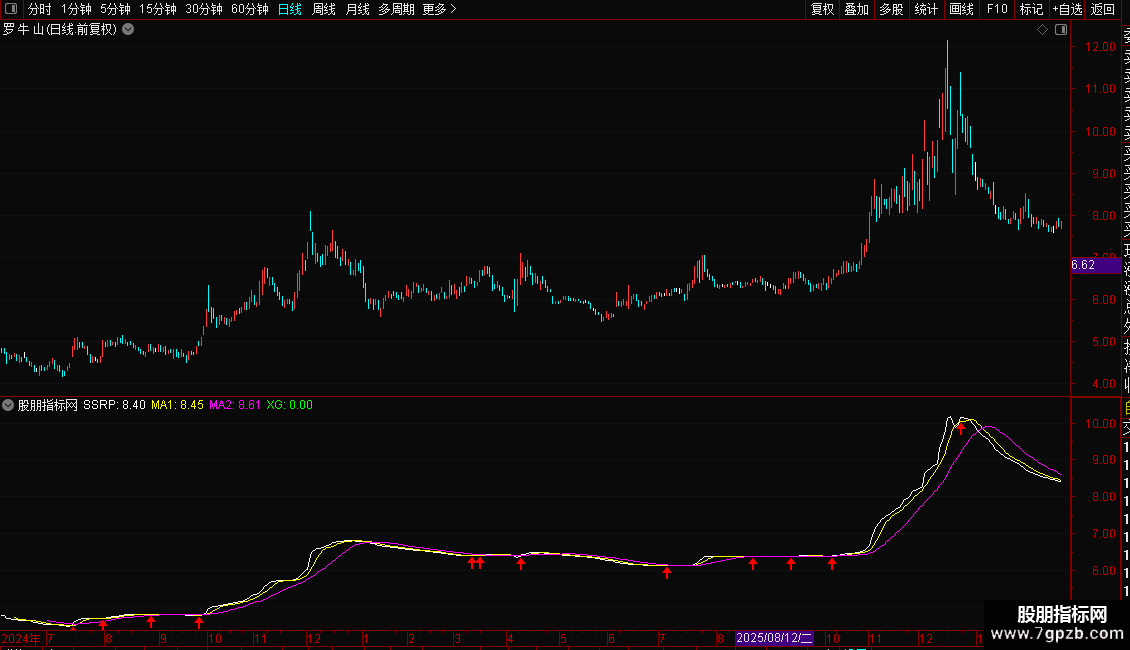Click the SSRP: 8.40 legend value

point(114,405)
